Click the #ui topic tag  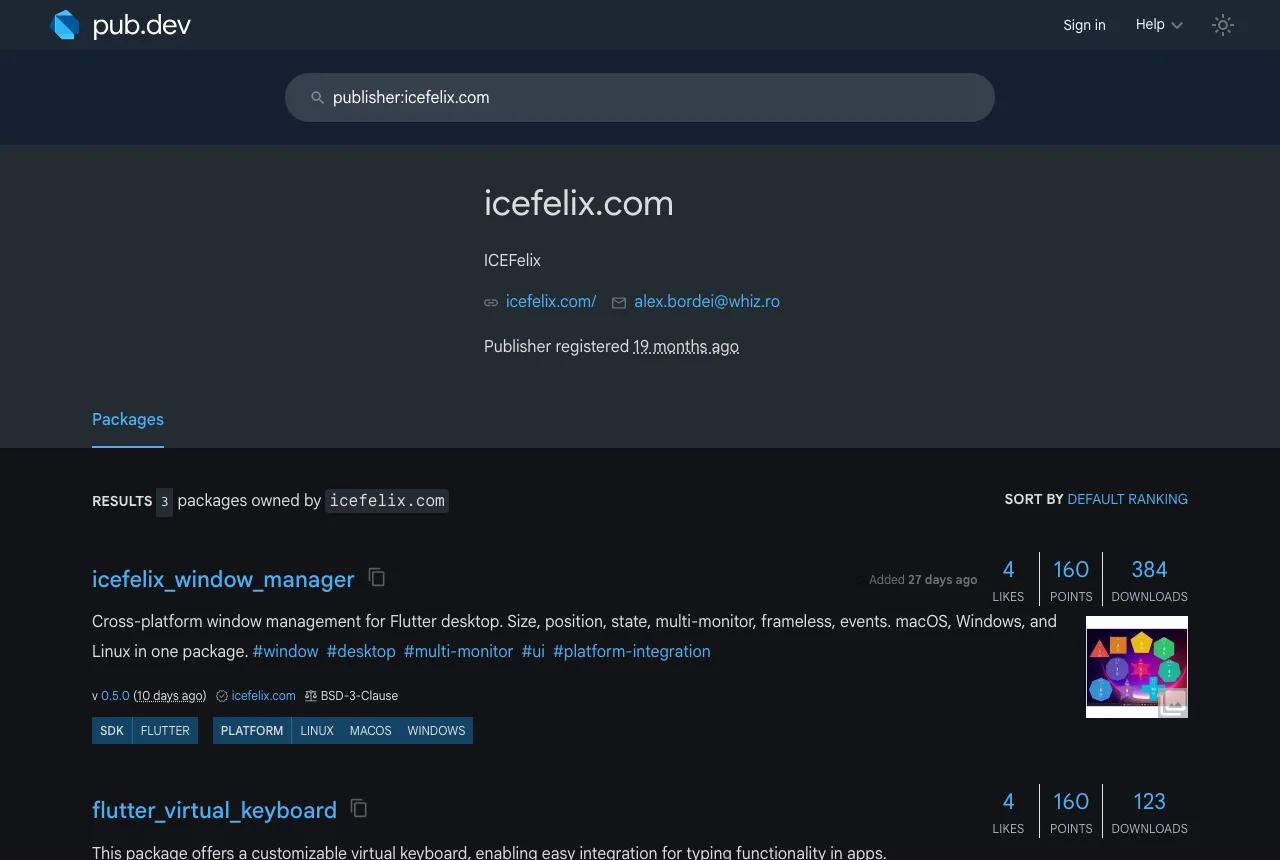[533, 651]
